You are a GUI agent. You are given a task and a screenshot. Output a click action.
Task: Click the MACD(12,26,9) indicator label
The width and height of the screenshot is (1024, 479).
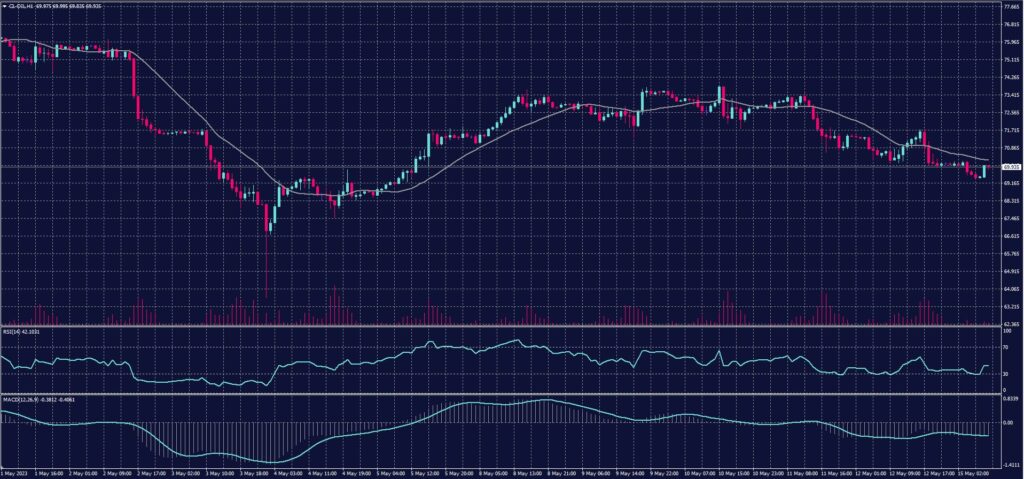(x=20, y=400)
